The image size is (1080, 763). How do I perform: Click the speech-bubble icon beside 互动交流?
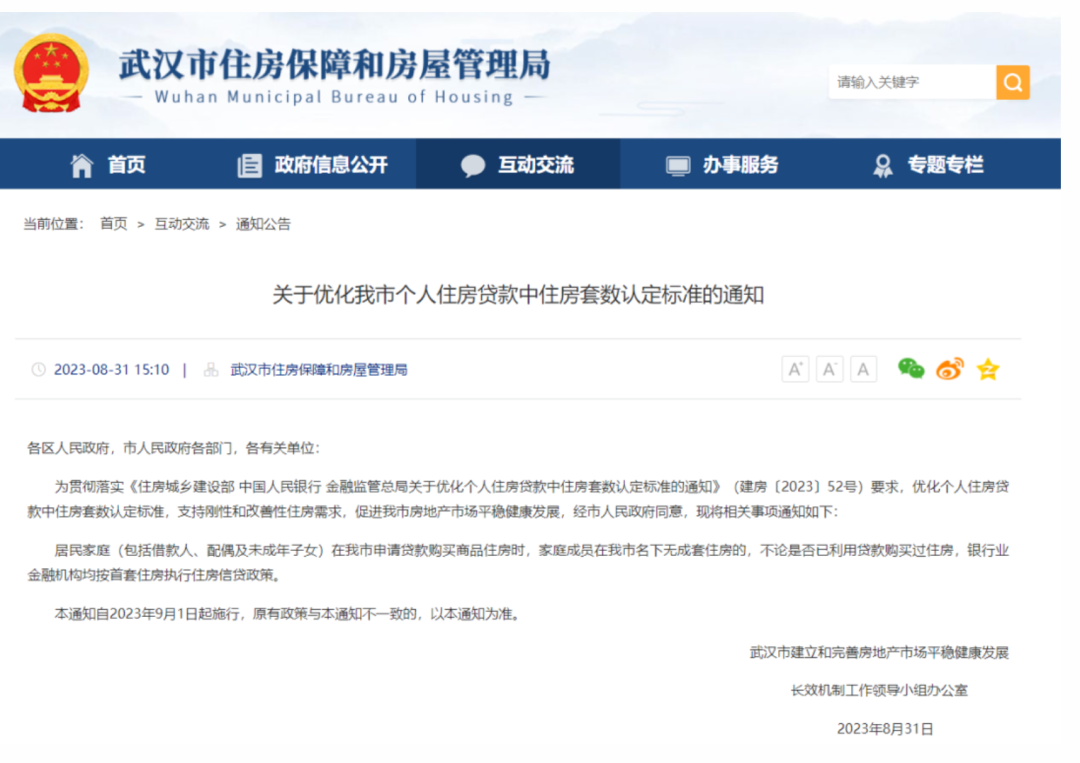473,165
